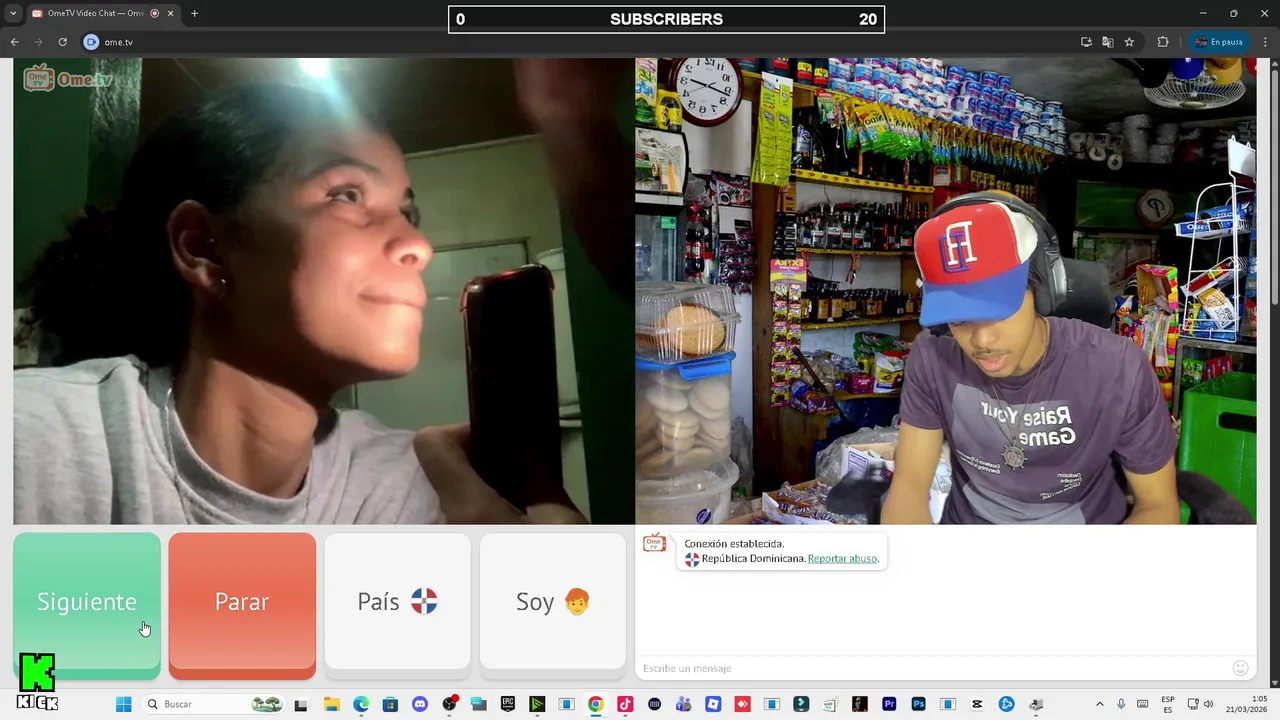Click the Buscar search box in taskbar
The width and height of the screenshot is (1280, 720).
212,704
